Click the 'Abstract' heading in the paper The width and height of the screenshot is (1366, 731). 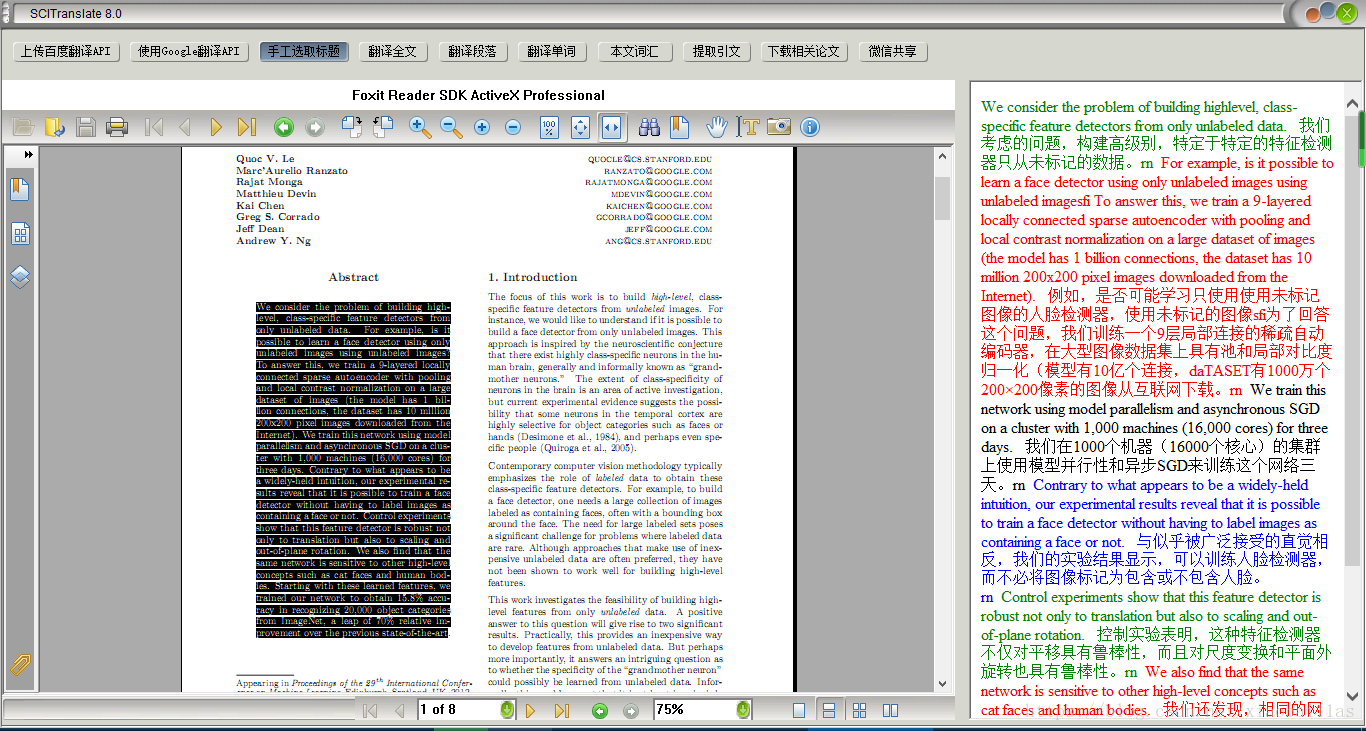353,277
